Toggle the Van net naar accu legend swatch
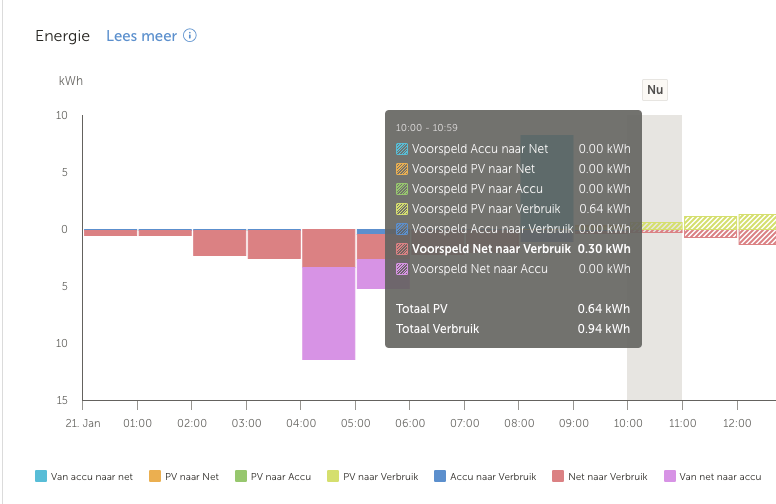Viewport: 776px width, 504px height. (x=671, y=477)
